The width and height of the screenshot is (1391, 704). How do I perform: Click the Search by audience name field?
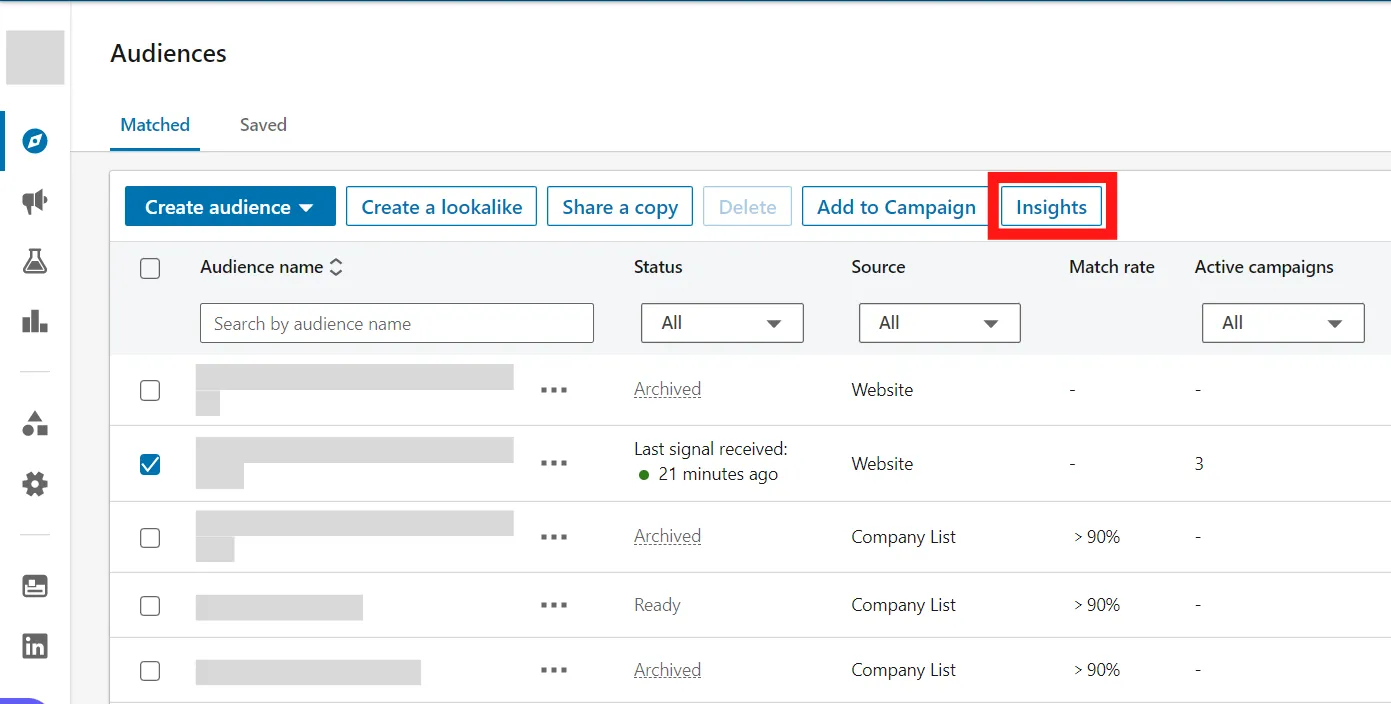[396, 322]
